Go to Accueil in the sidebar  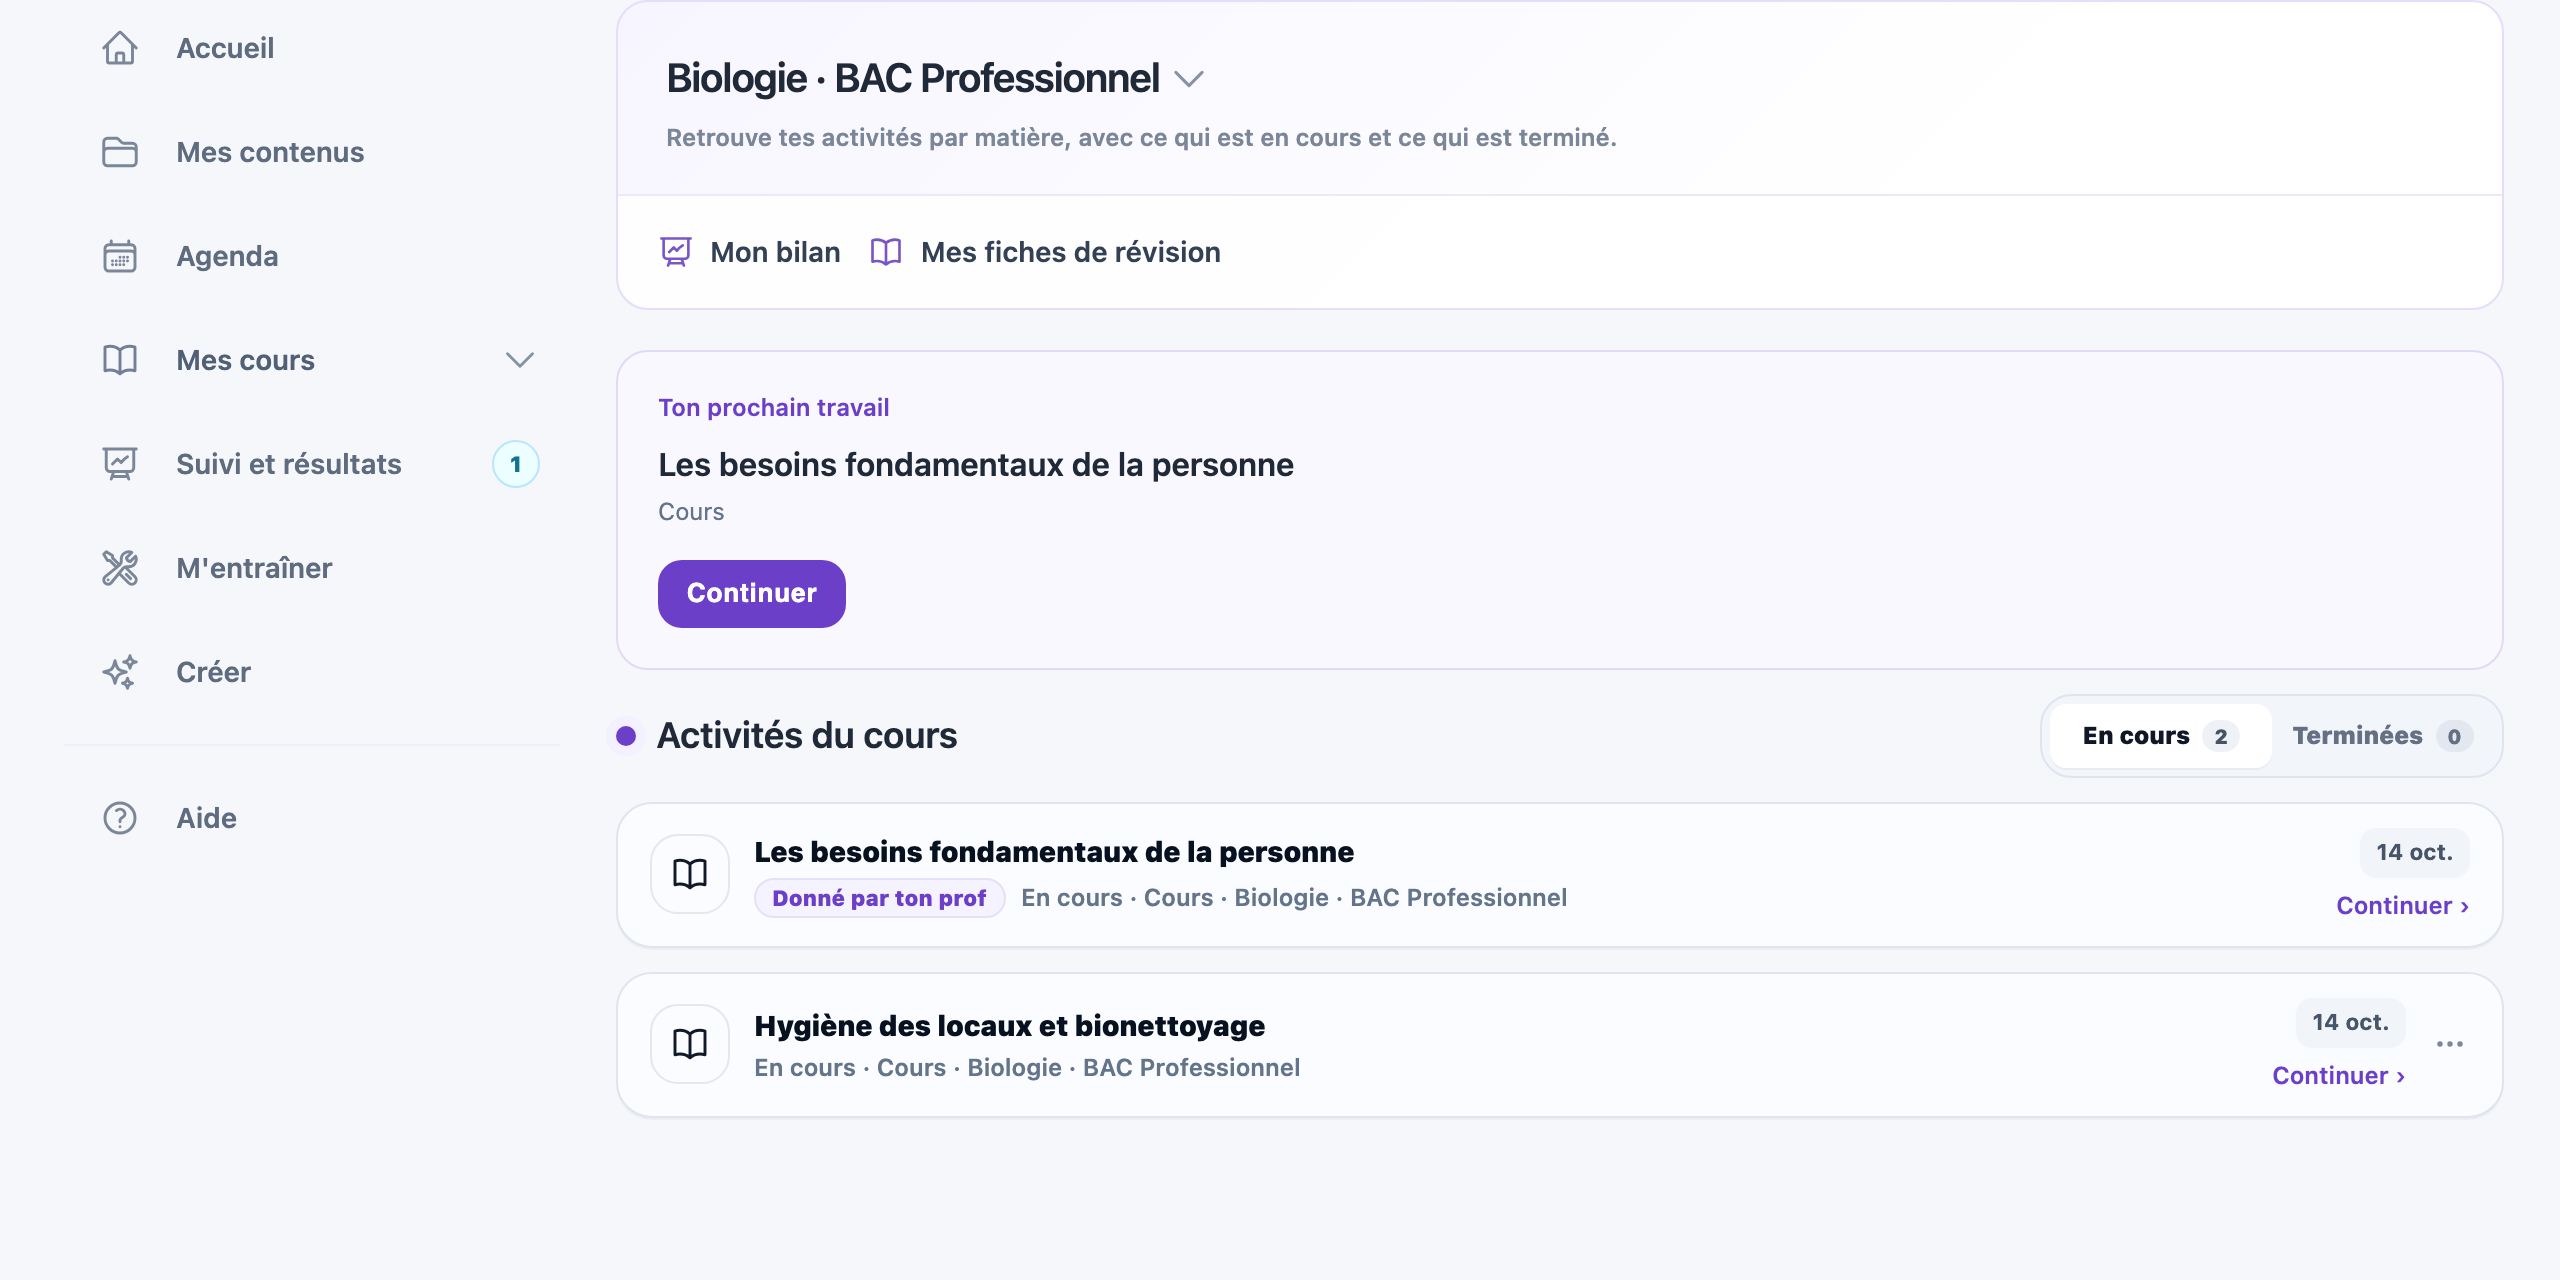point(225,48)
